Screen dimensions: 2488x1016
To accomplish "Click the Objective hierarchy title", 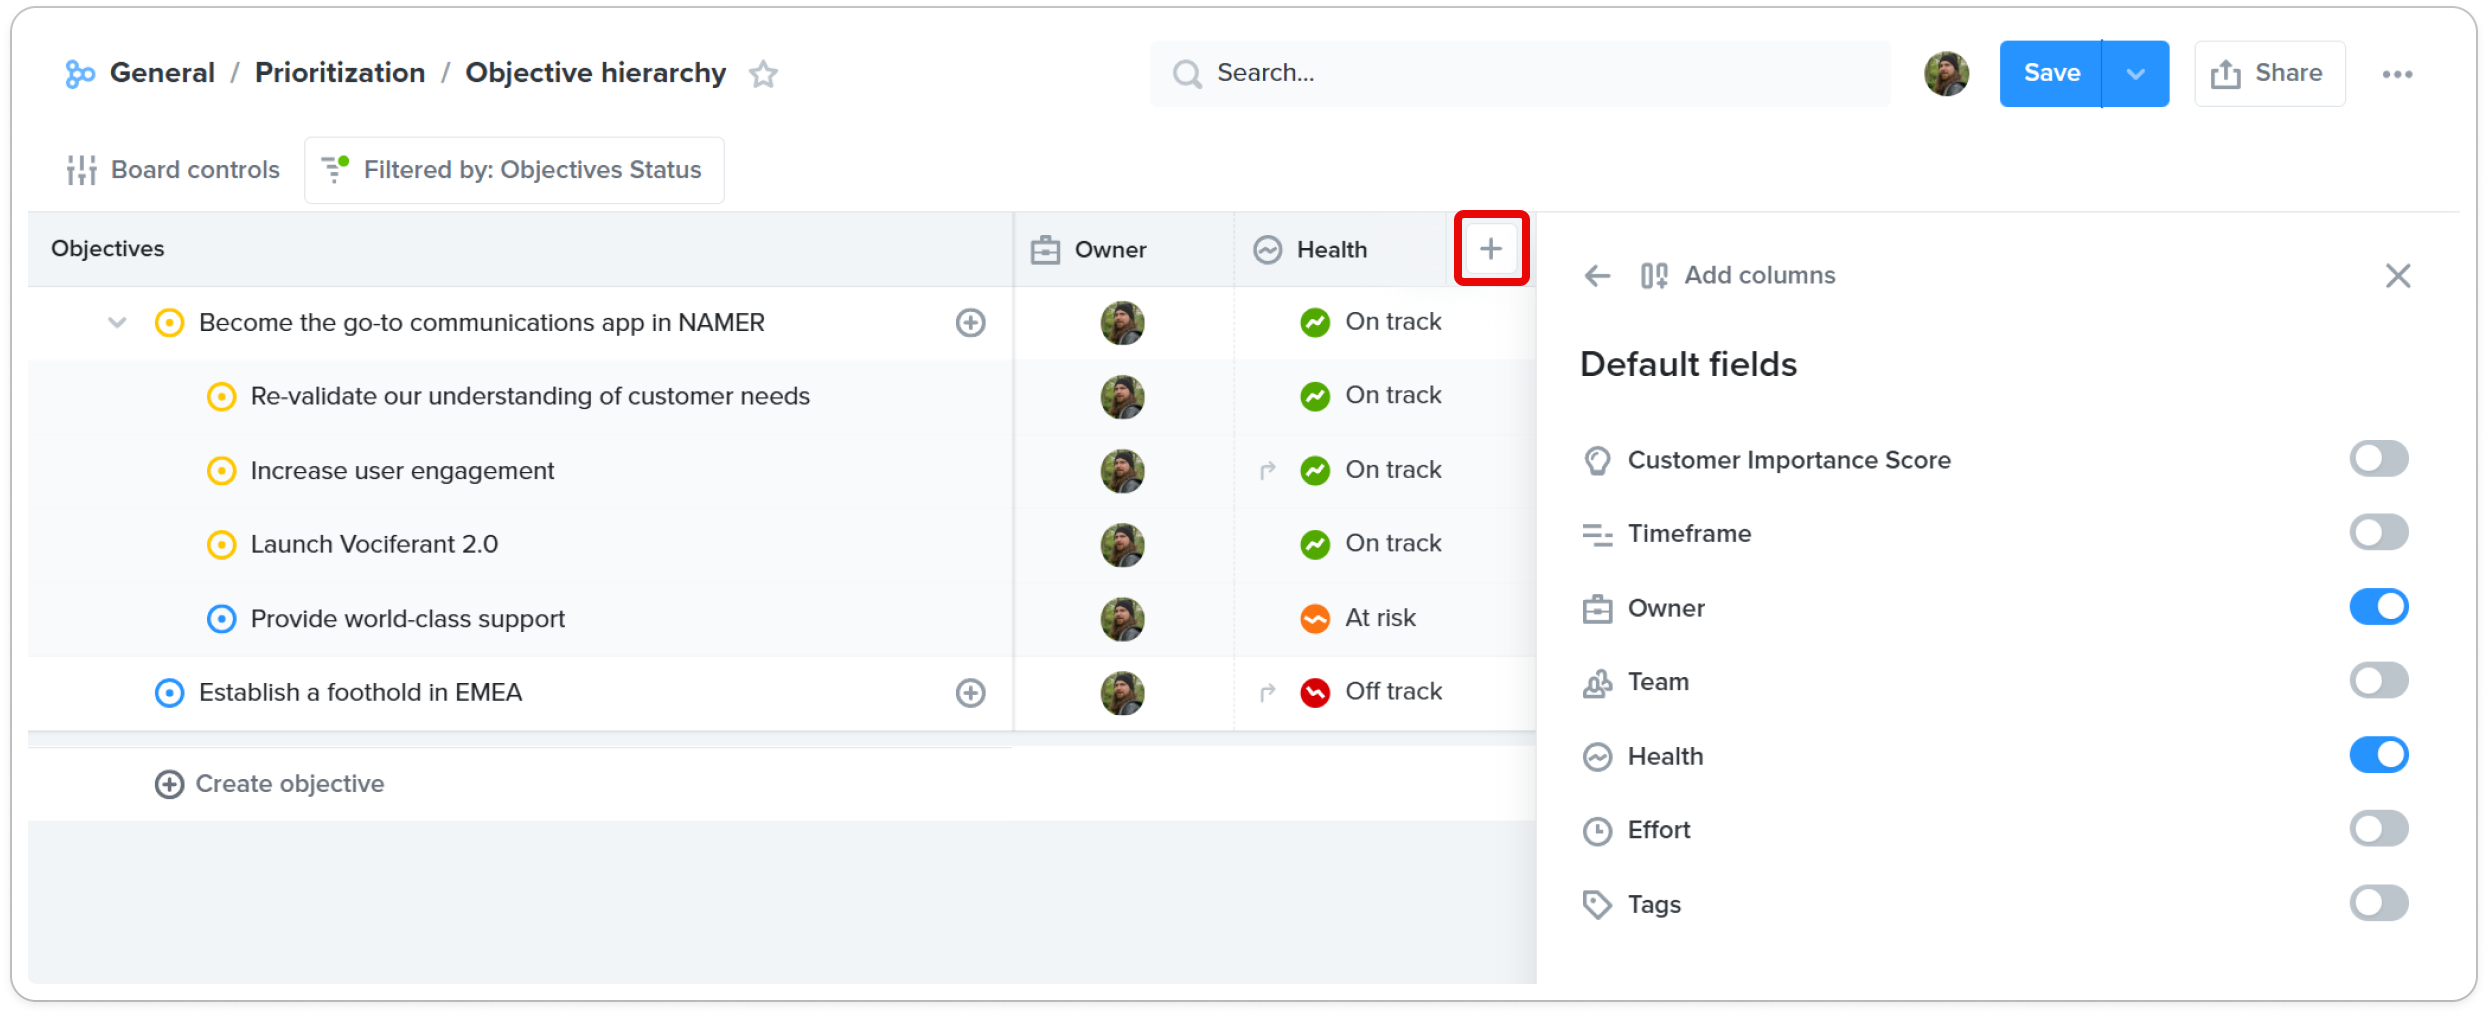I will 596,73.
